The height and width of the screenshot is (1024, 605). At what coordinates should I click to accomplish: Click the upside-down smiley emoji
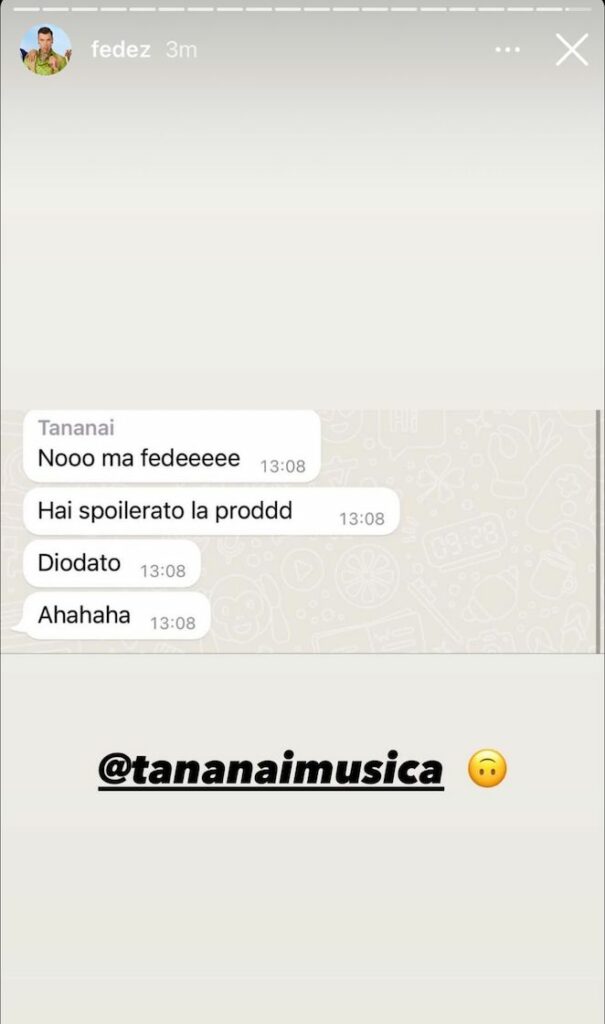pos(487,768)
